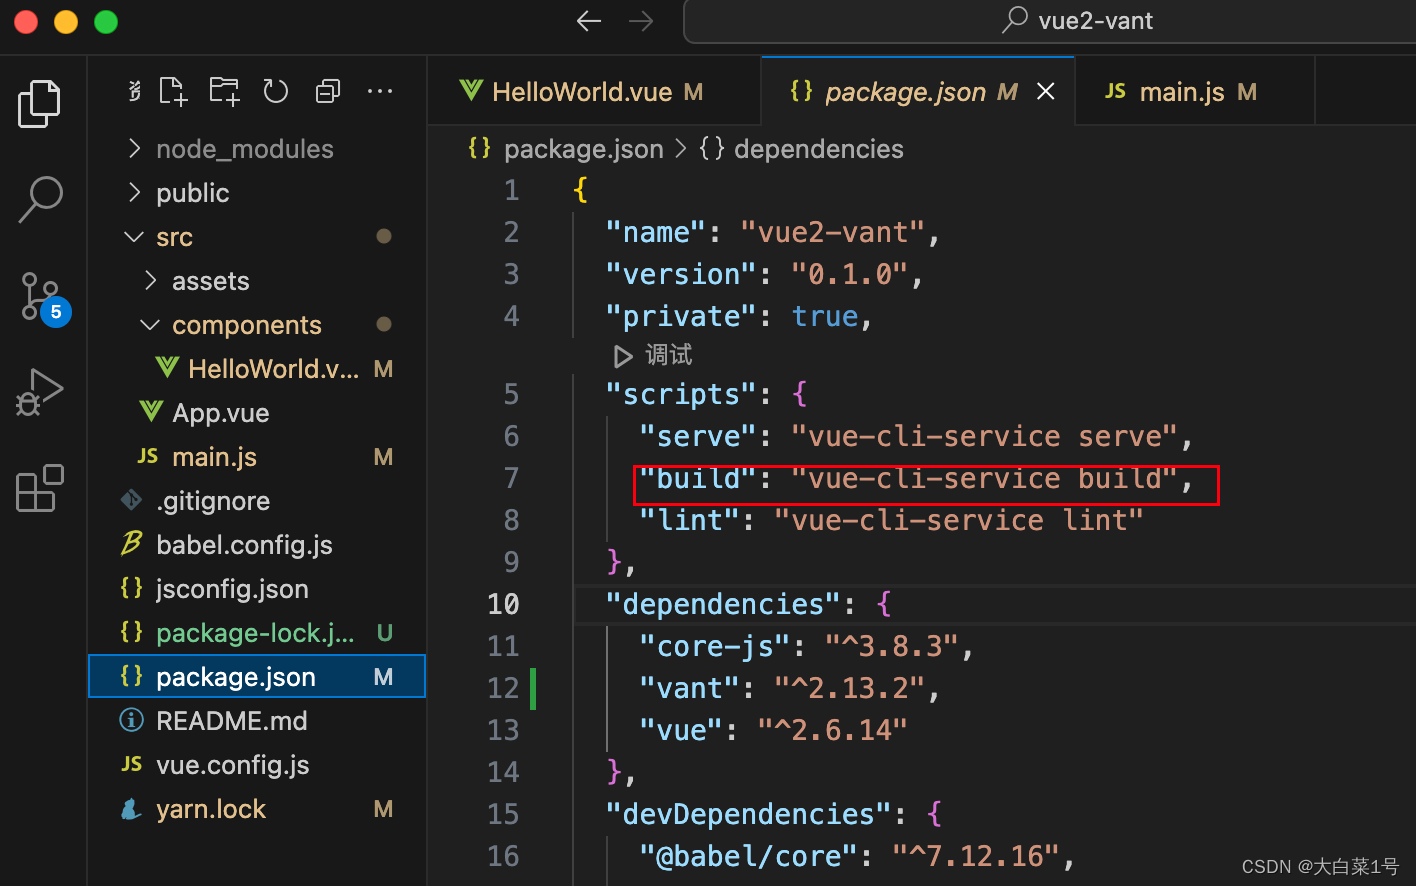1416x886 pixels.
Task: Click the "vue-cli-service lint" value
Action: coord(959,520)
